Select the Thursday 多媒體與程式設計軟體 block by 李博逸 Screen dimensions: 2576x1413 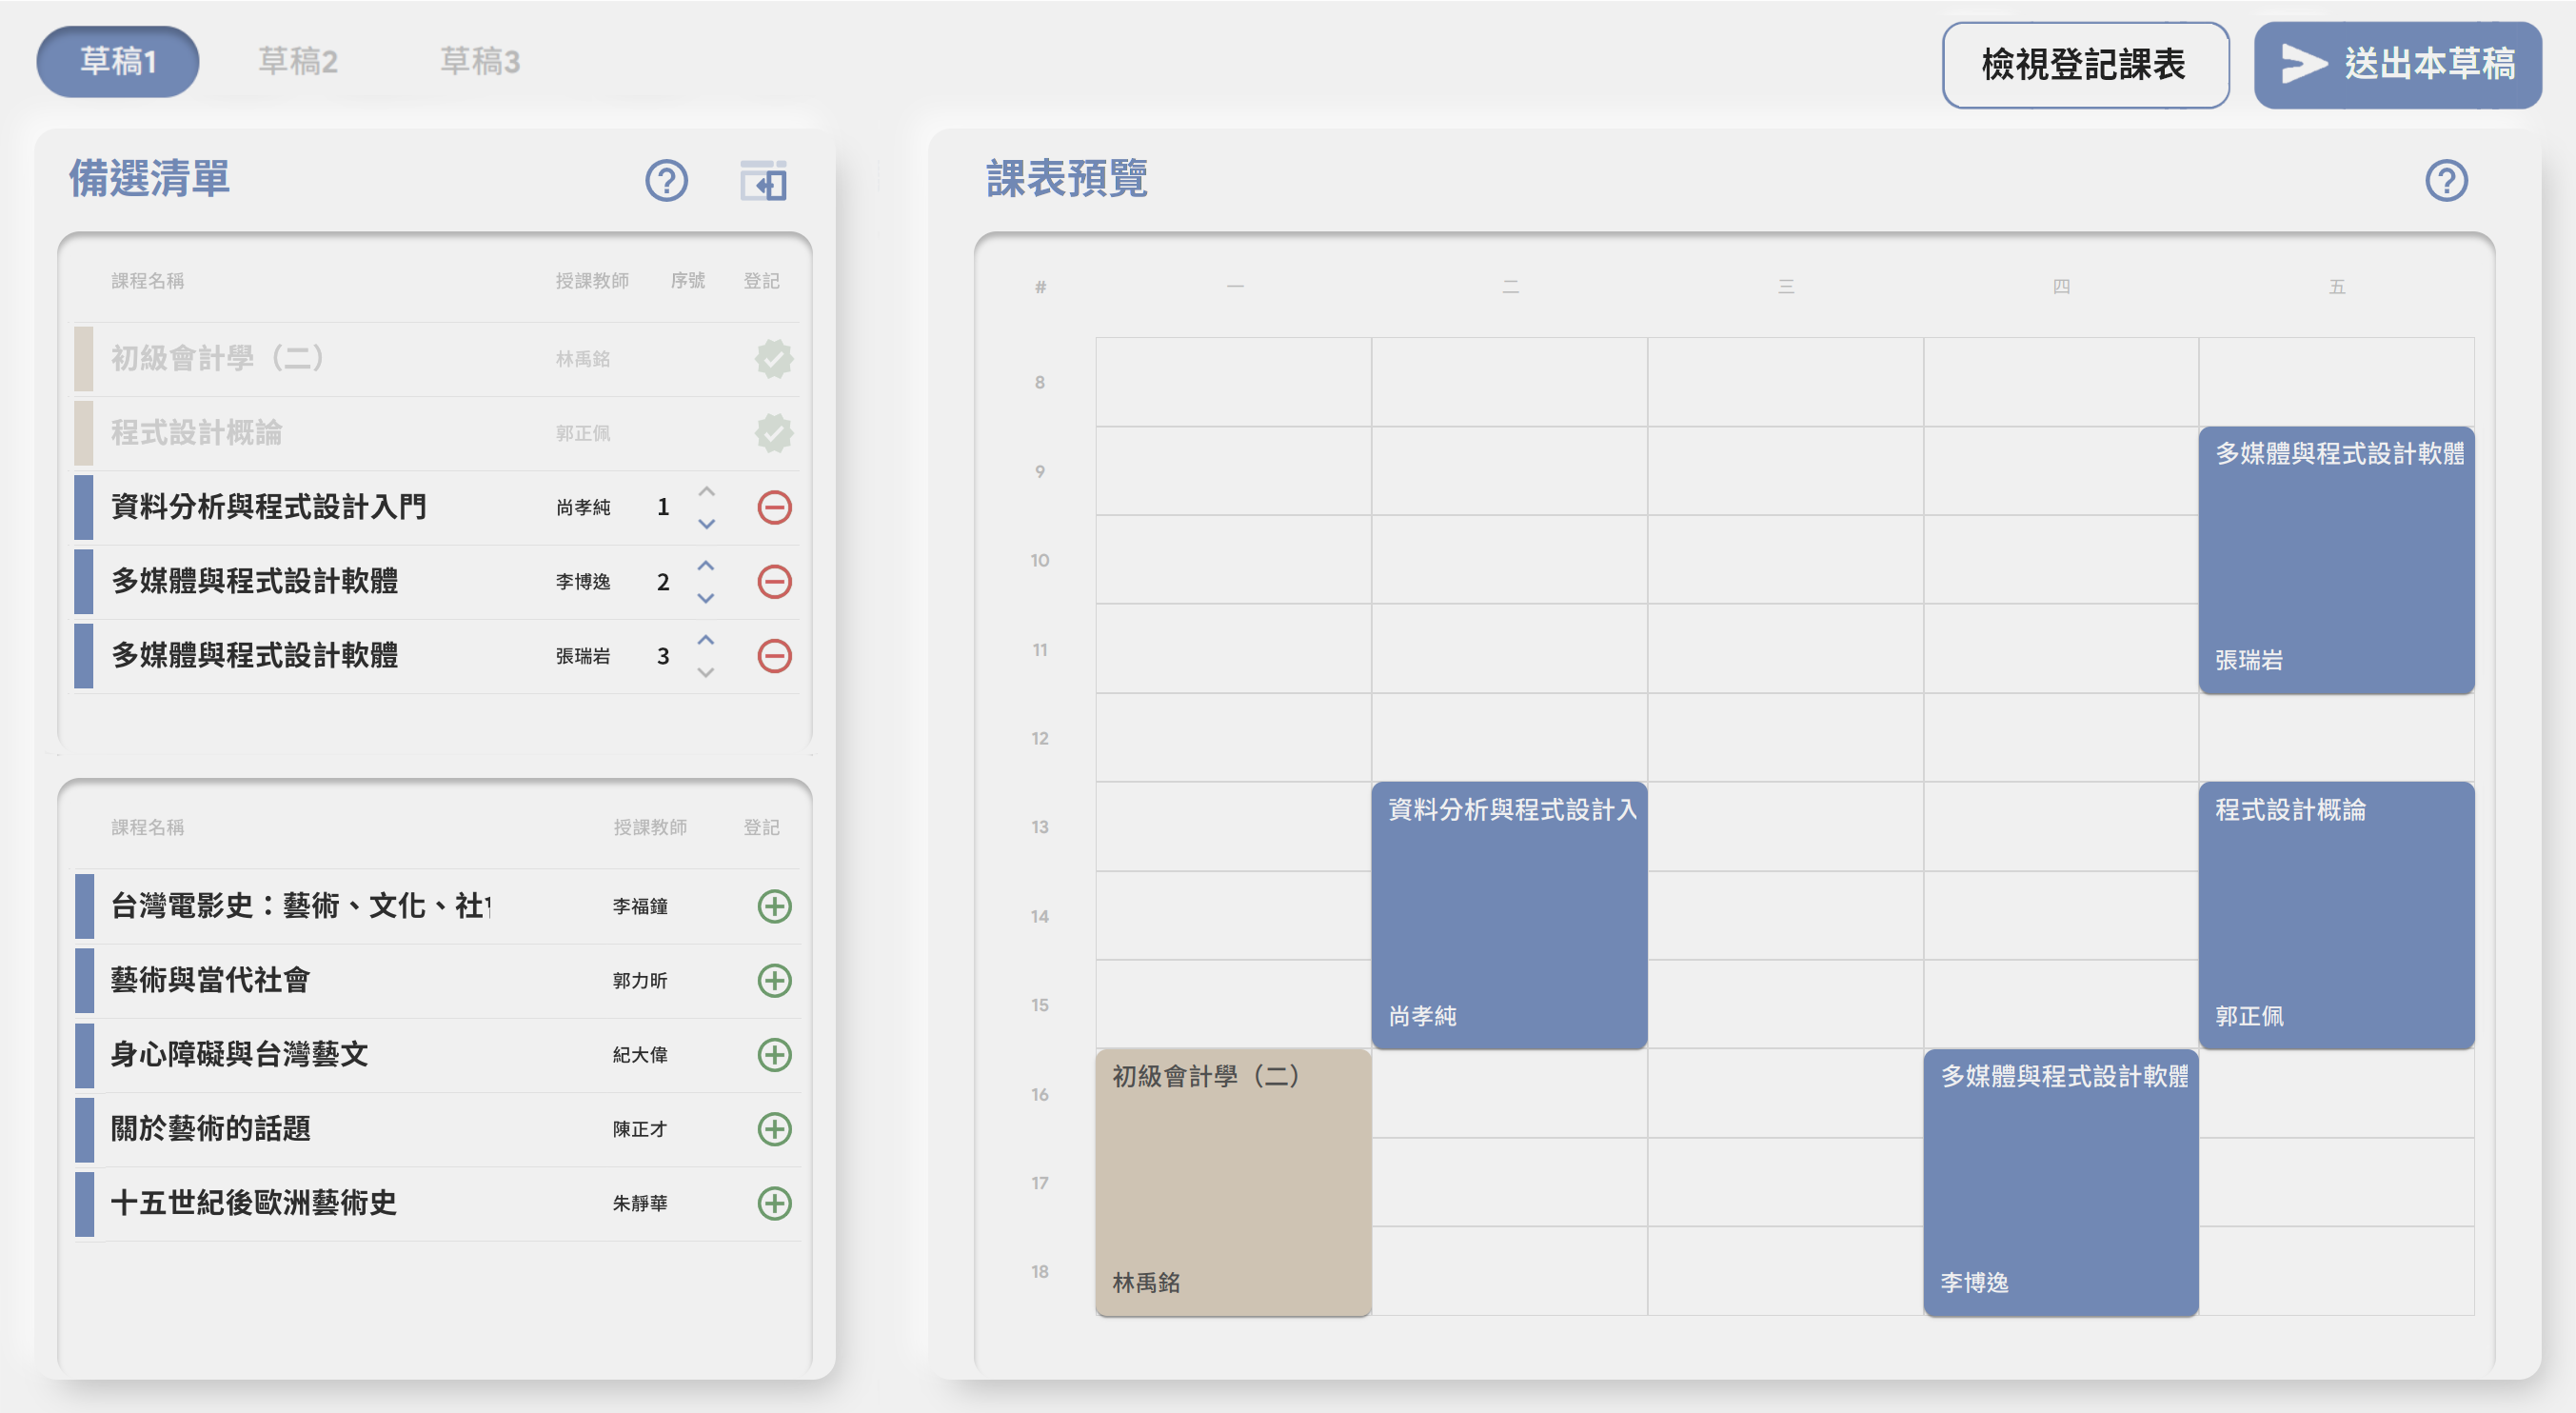[2061, 1182]
